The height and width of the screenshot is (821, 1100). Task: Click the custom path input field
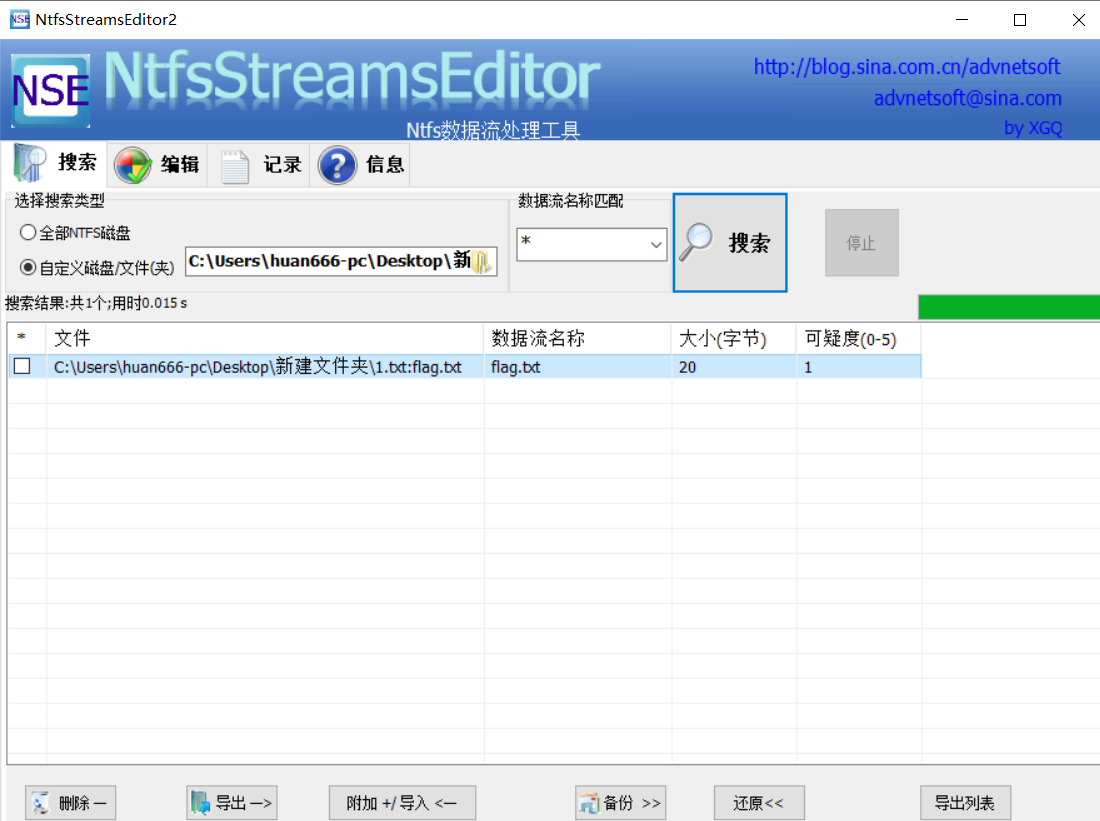pos(341,261)
